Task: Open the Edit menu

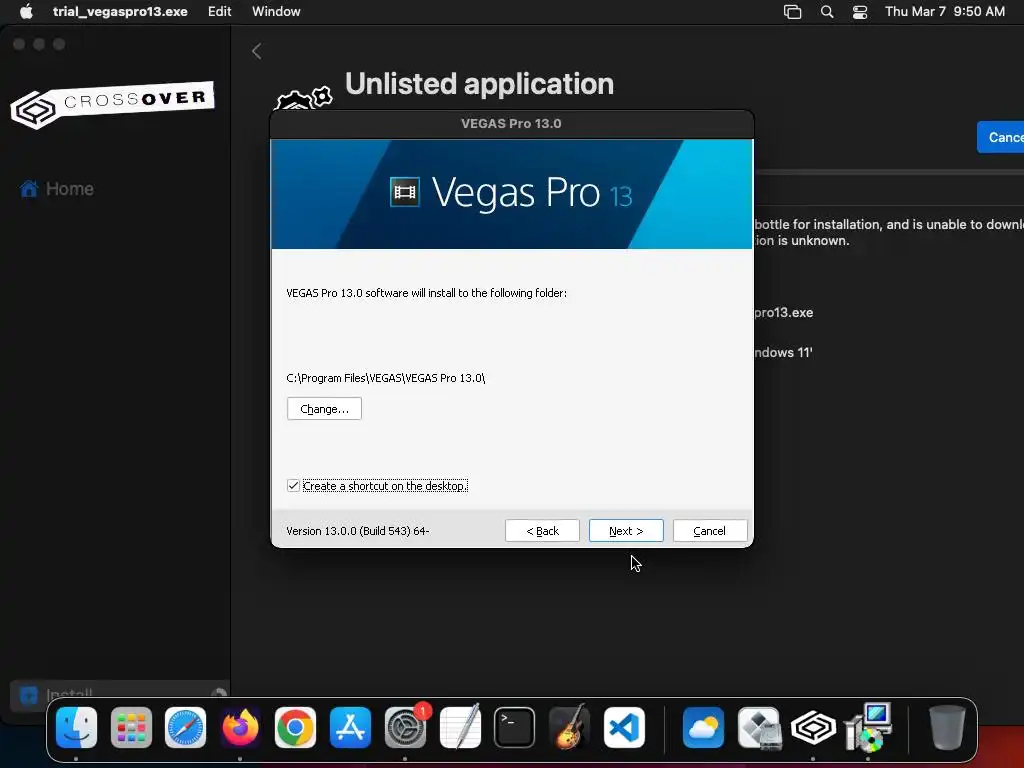Action: click(x=219, y=12)
